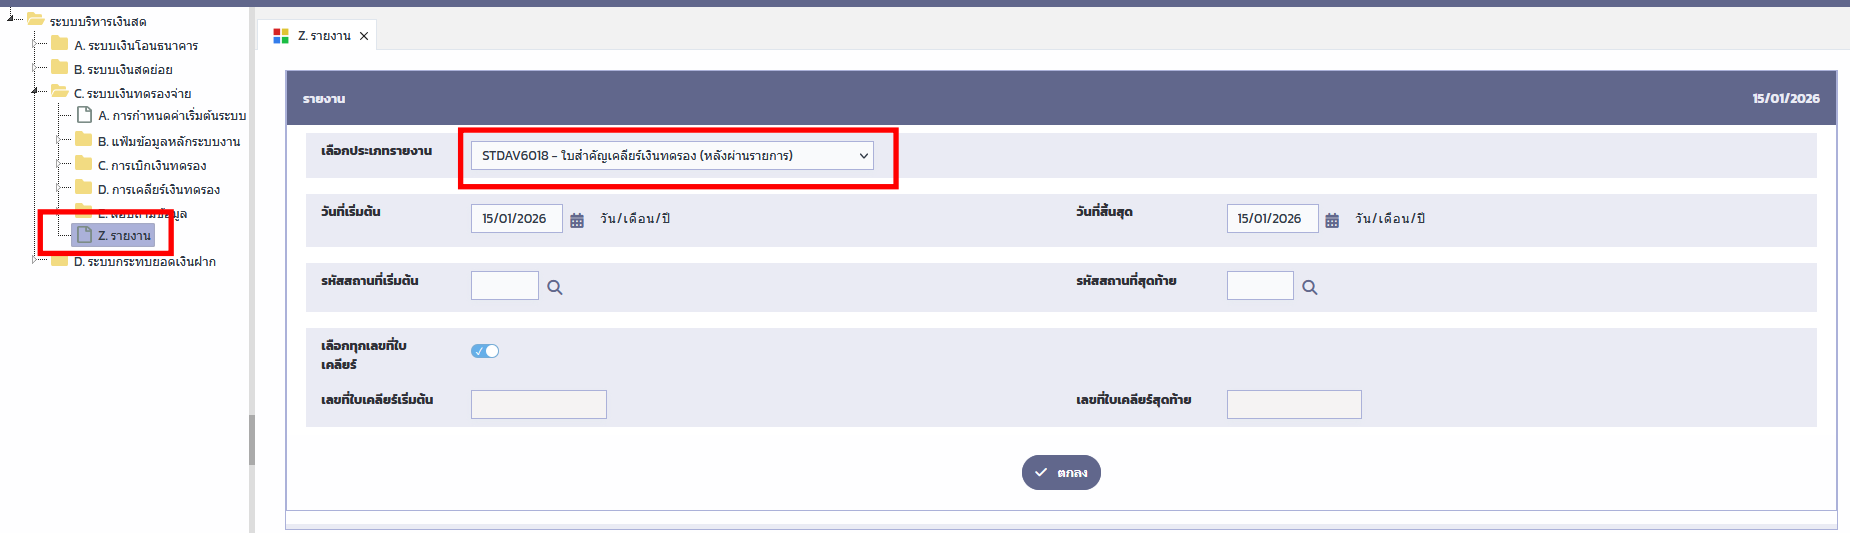
Task: Open the start date calendar picker
Action: 577,220
